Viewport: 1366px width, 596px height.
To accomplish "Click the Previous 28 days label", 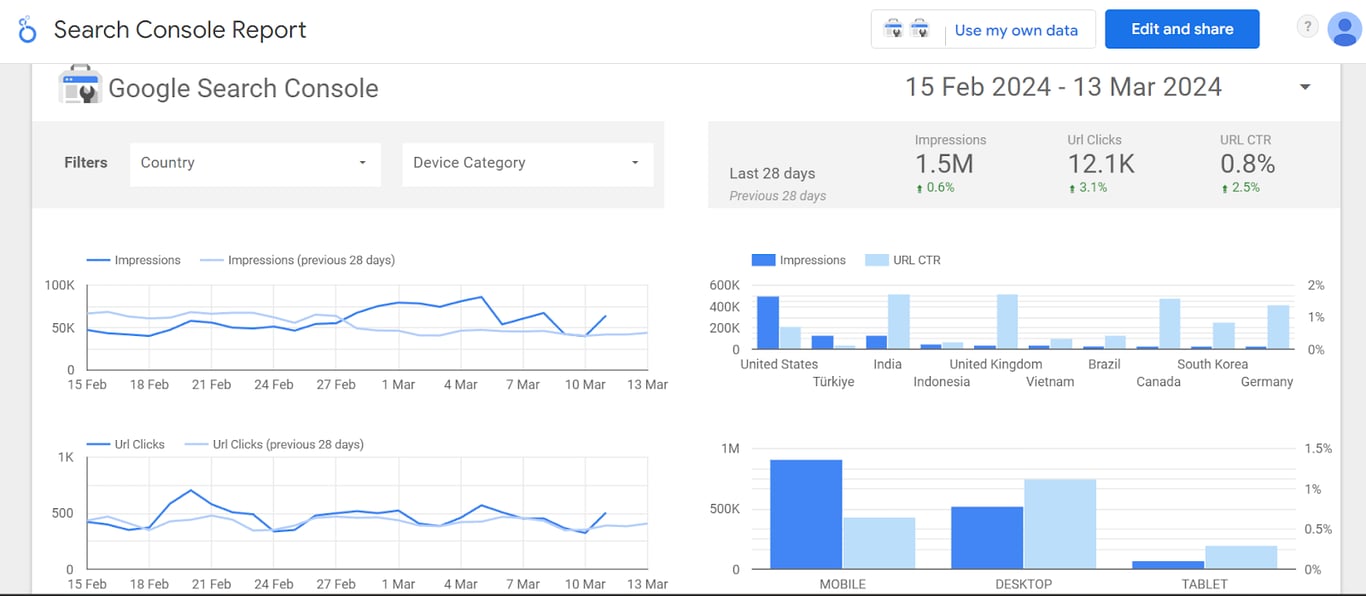I will tap(778, 196).
